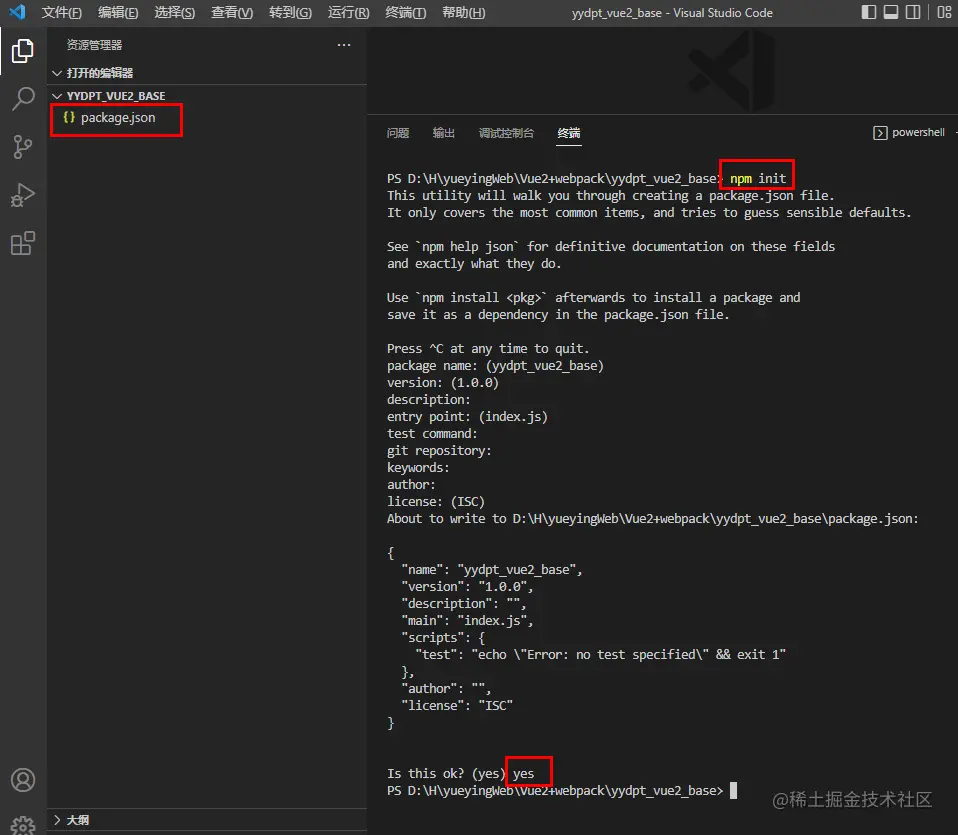Click the powershell terminal label
Image resolution: width=958 pixels, height=835 pixels.
[x=918, y=133]
